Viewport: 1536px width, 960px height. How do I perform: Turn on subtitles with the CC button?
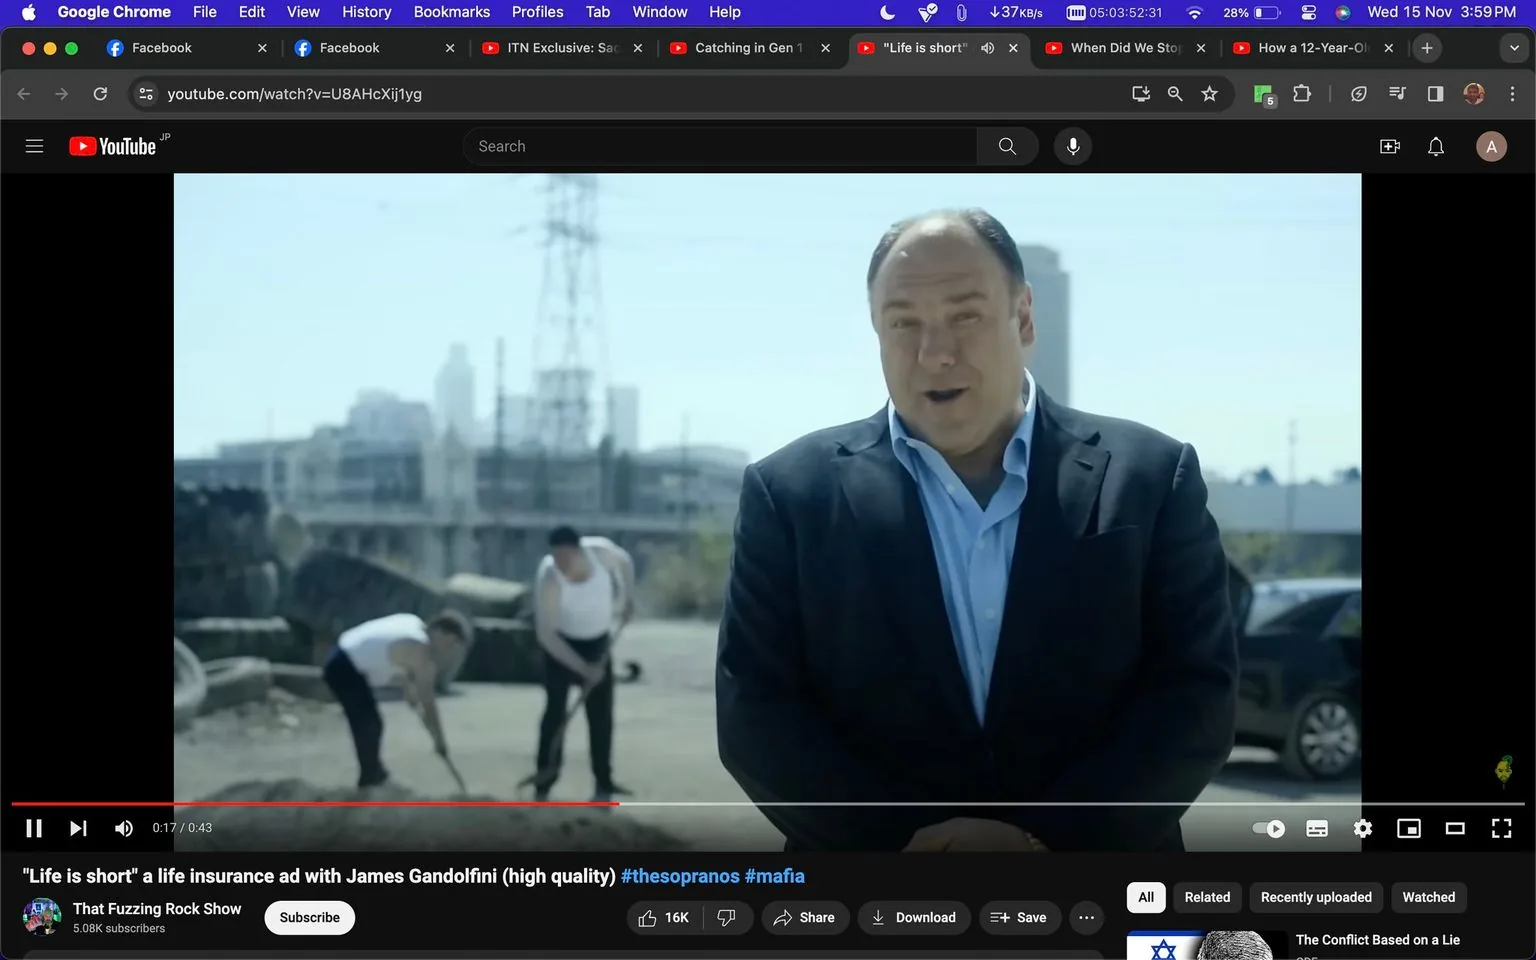coord(1316,828)
